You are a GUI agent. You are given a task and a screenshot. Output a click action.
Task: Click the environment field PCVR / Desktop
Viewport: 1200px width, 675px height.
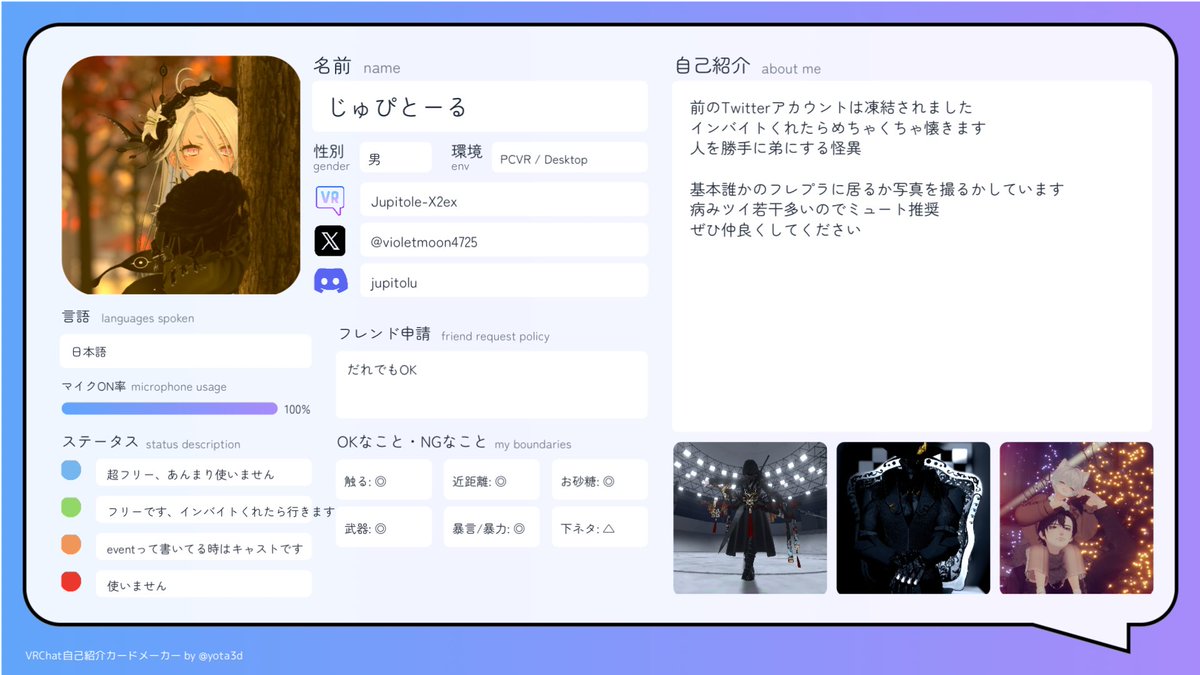coord(568,157)
